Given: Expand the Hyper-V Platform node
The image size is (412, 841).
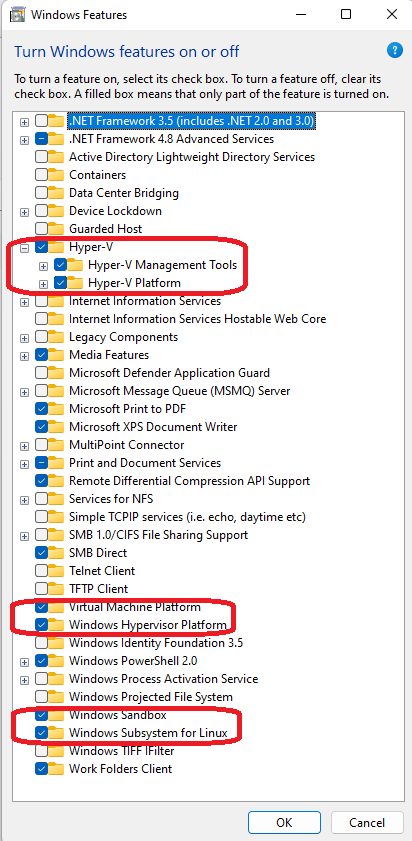Looking at the screenshot, I should 43,283.
